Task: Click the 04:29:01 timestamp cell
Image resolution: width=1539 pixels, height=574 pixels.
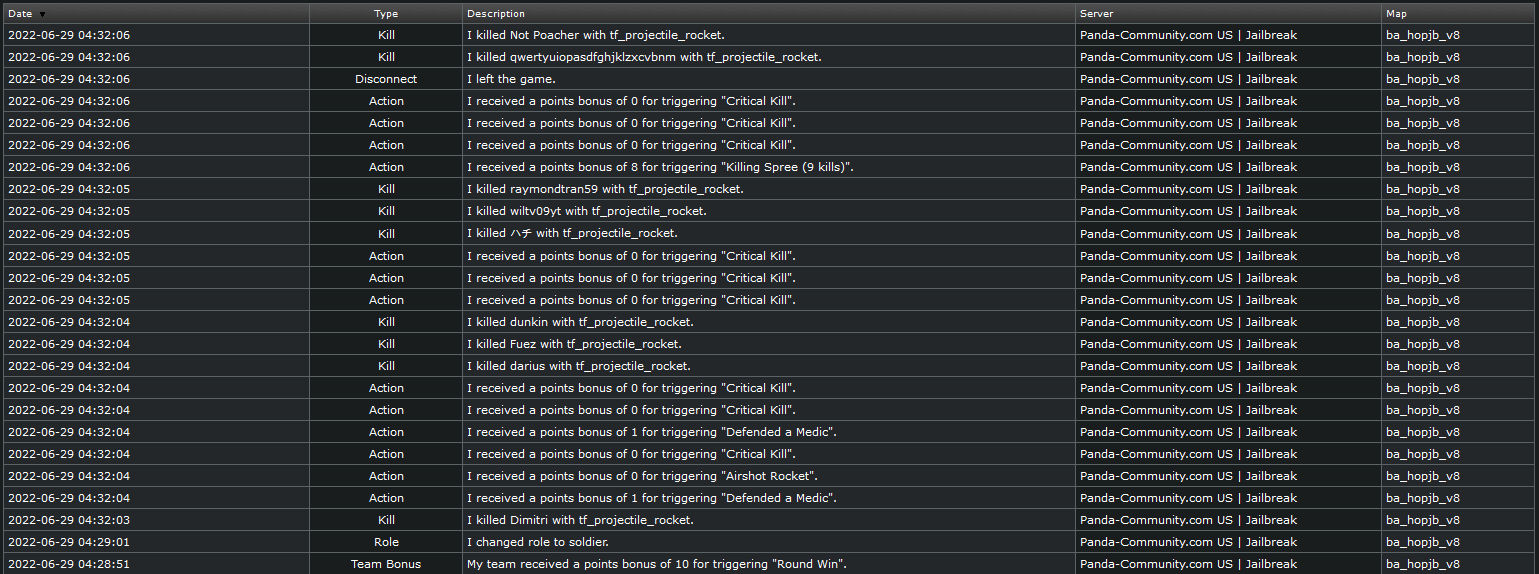Action: [x=69, y=542]
